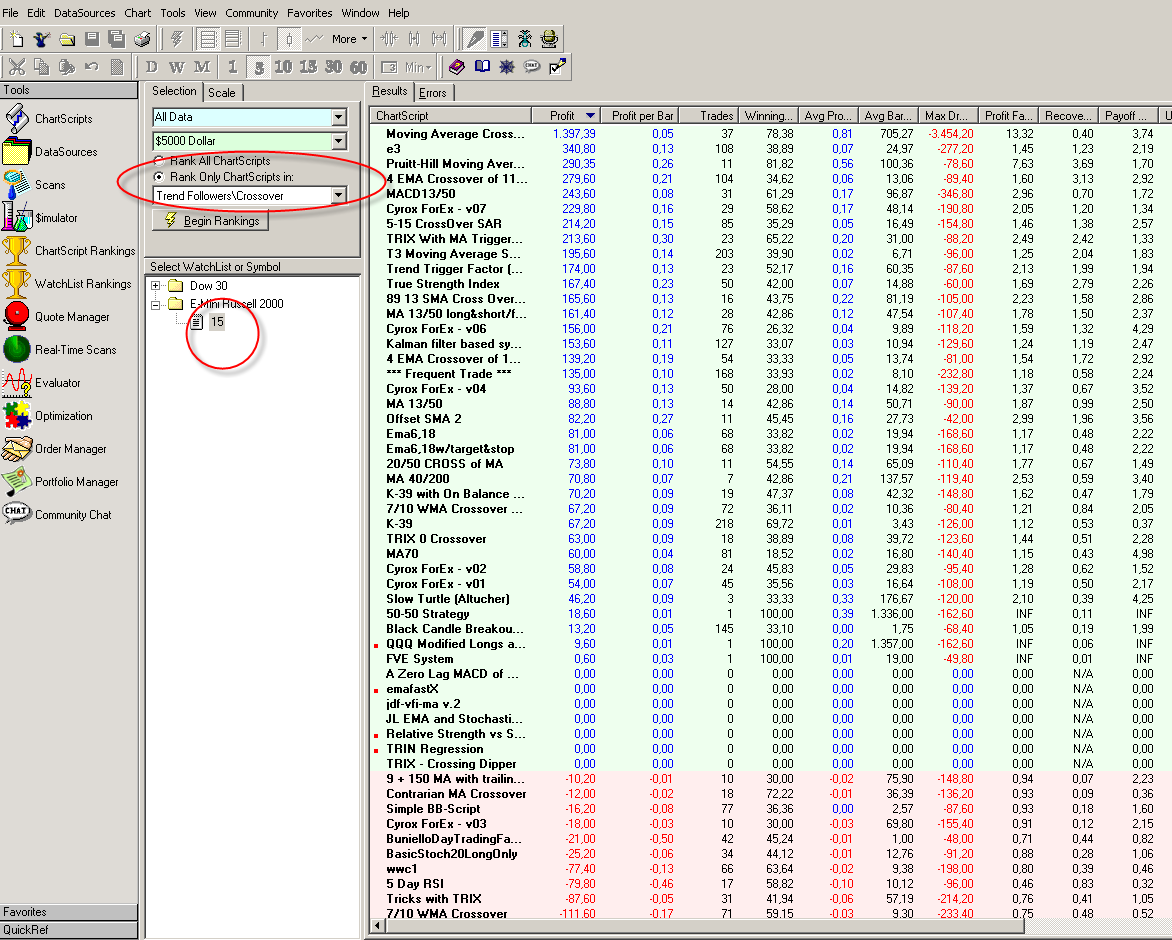1172x940 pixels.
Task: Click the Save disk icon
Action: tap(92, 39)
